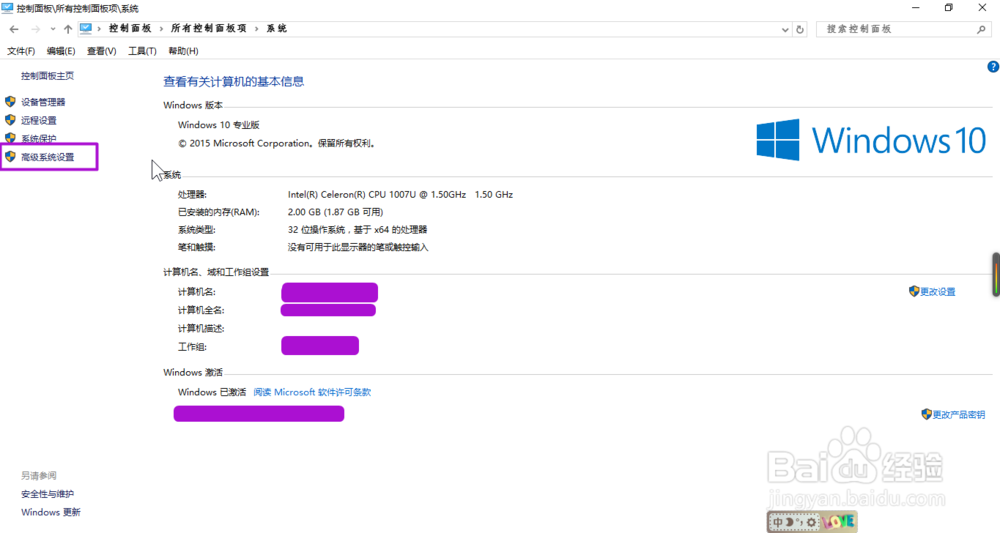Click RAM value 2.00 GB (1.87 GB 可用)
1000x533 pixels.
coord(335,212)
